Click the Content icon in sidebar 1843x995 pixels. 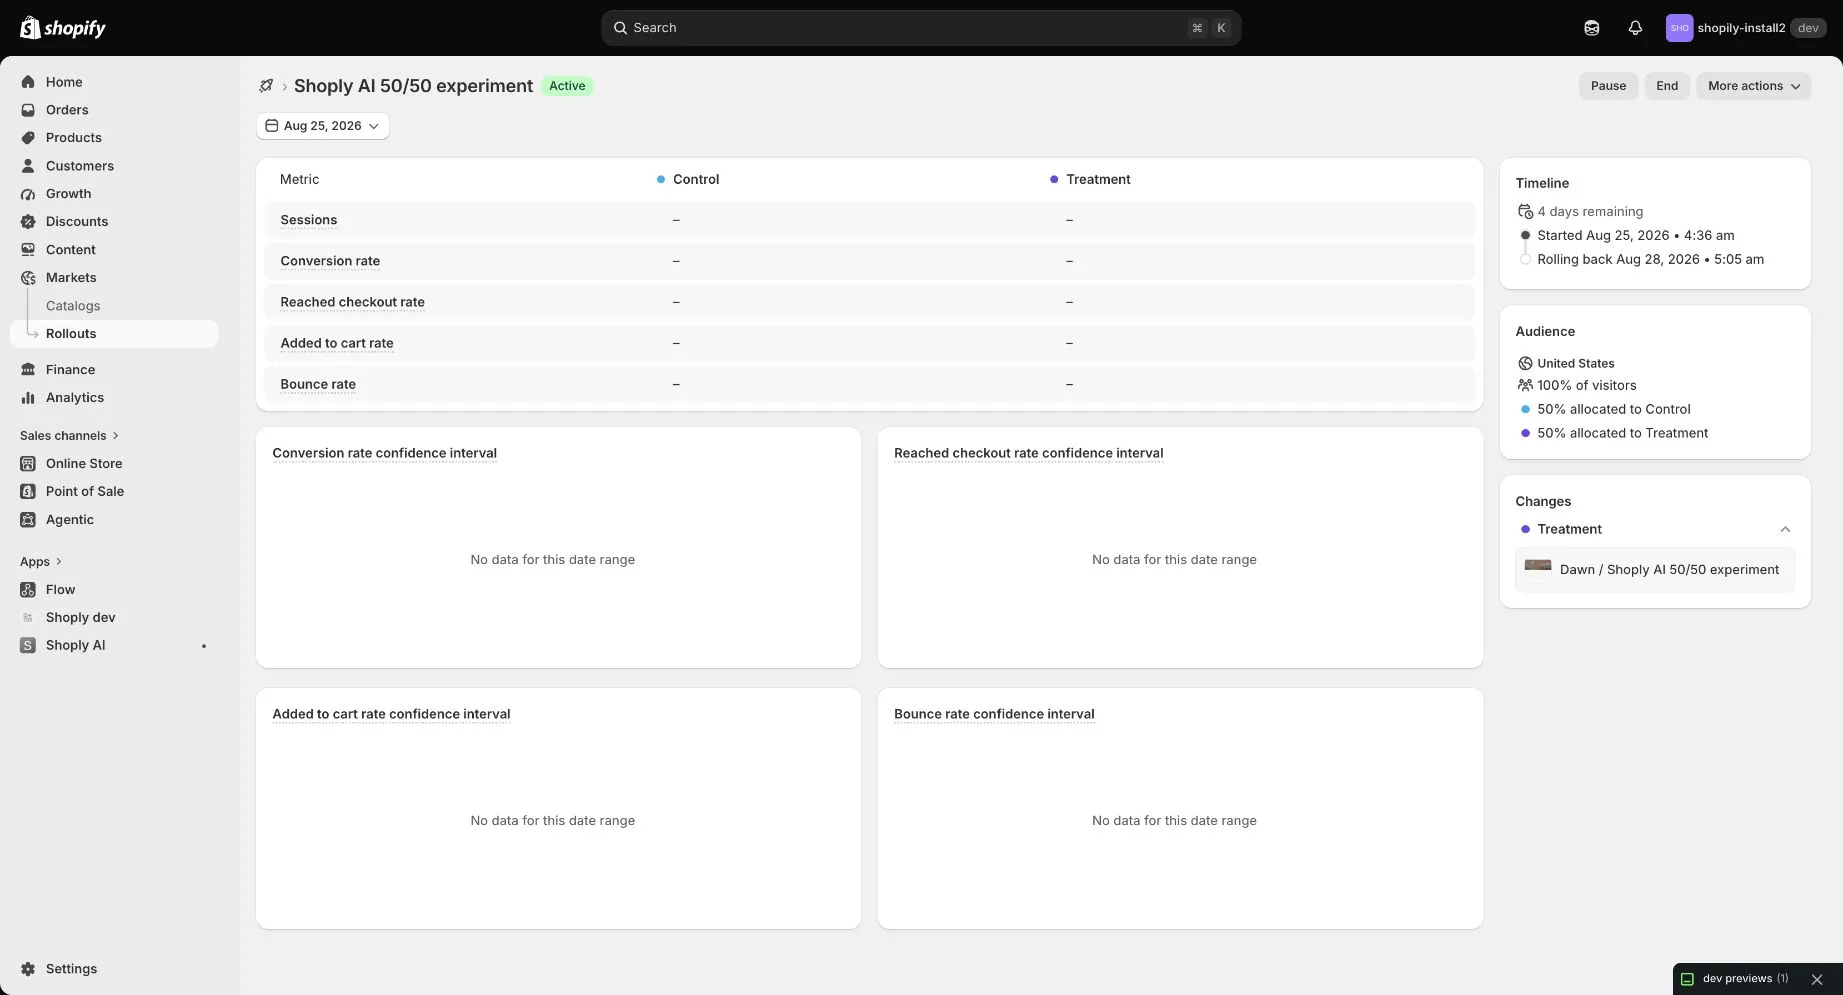pos(28,250)
